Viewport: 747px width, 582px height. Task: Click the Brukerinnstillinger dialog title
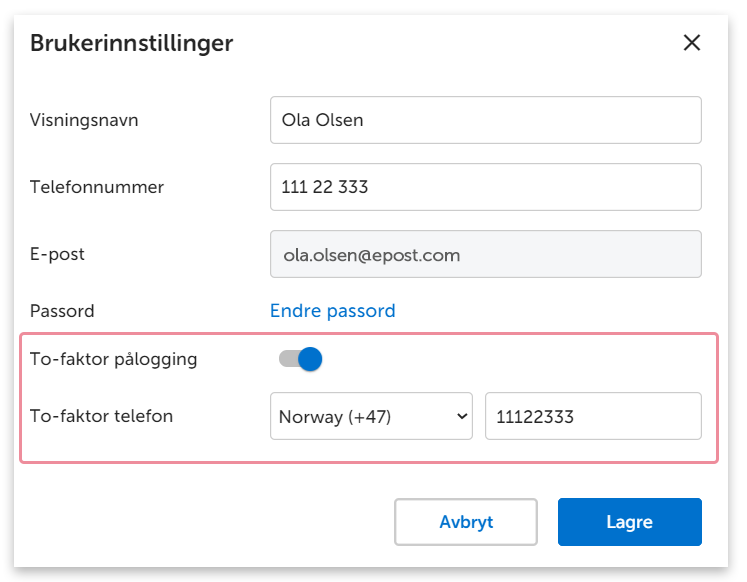[x=131, y=43]
